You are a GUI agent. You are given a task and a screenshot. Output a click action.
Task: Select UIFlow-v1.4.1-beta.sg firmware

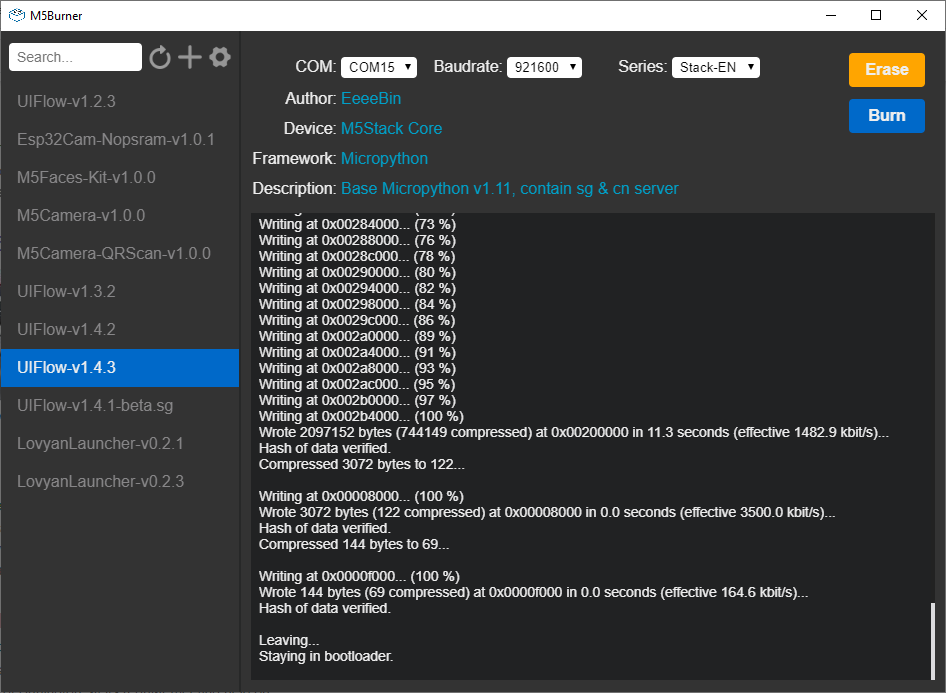pos(120,405)
